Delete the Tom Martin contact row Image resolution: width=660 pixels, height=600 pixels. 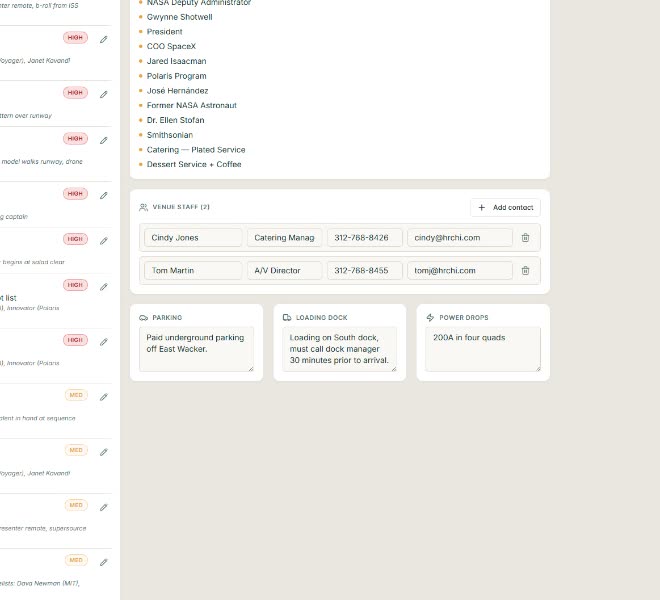tap(525, 270)
